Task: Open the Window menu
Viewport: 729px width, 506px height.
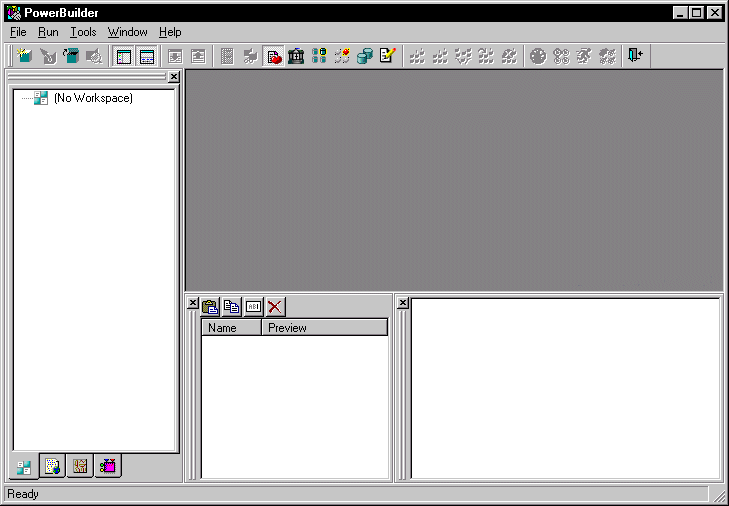Action: [x=127, y=32]
